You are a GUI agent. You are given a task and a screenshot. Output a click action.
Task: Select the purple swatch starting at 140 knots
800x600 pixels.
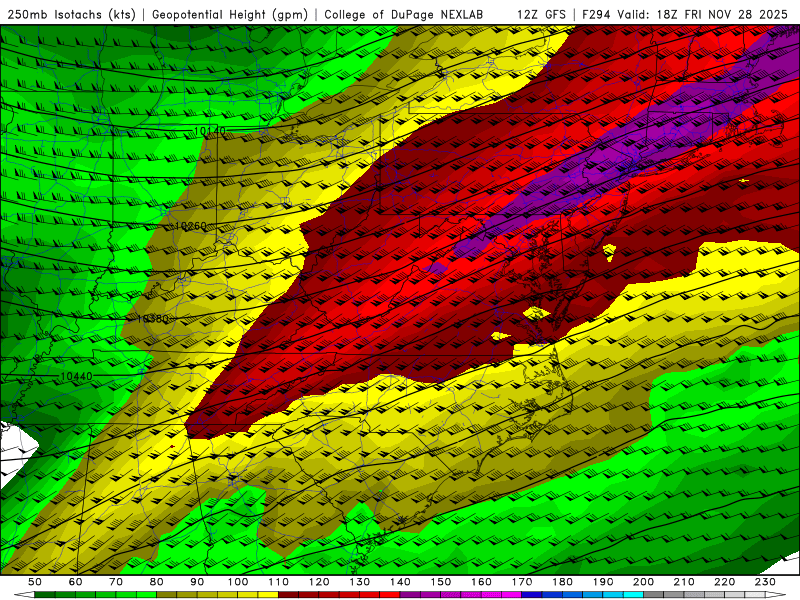(x=410, y=594)
